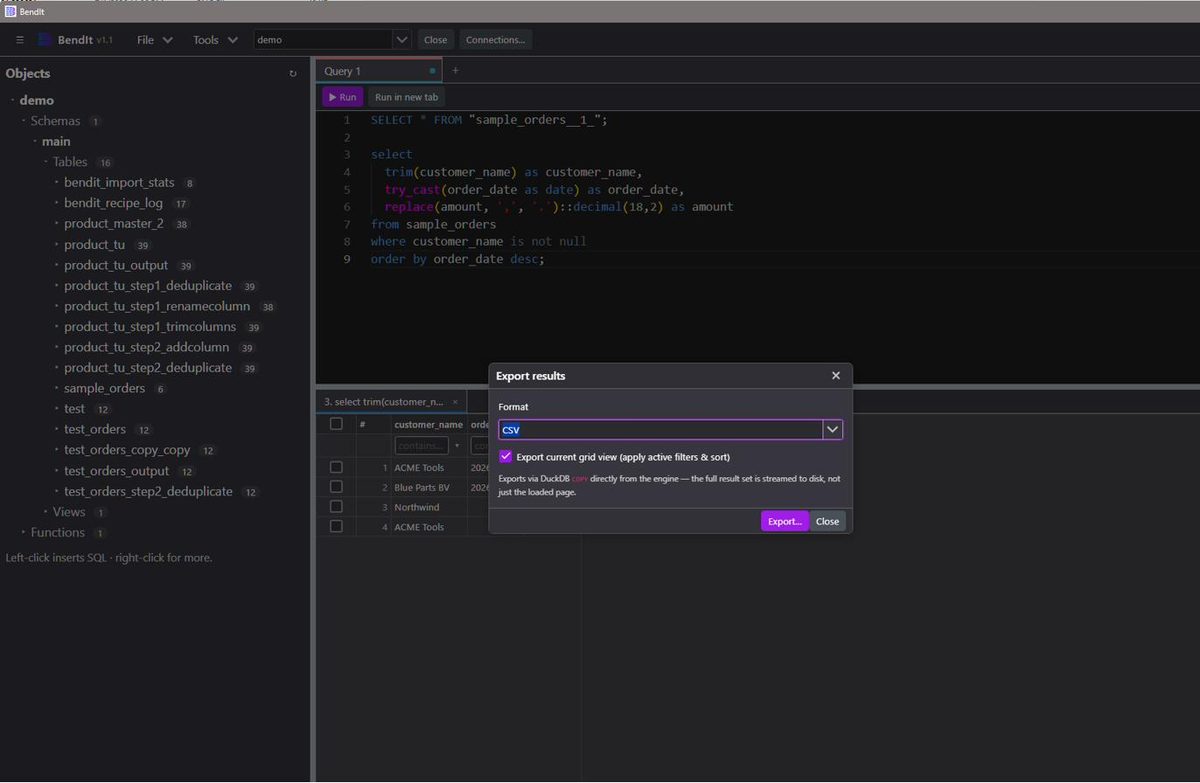This screenshot has height=783, width=1200.
Task: Check the select-all checkbox in grid header
Action: [336, 424]
